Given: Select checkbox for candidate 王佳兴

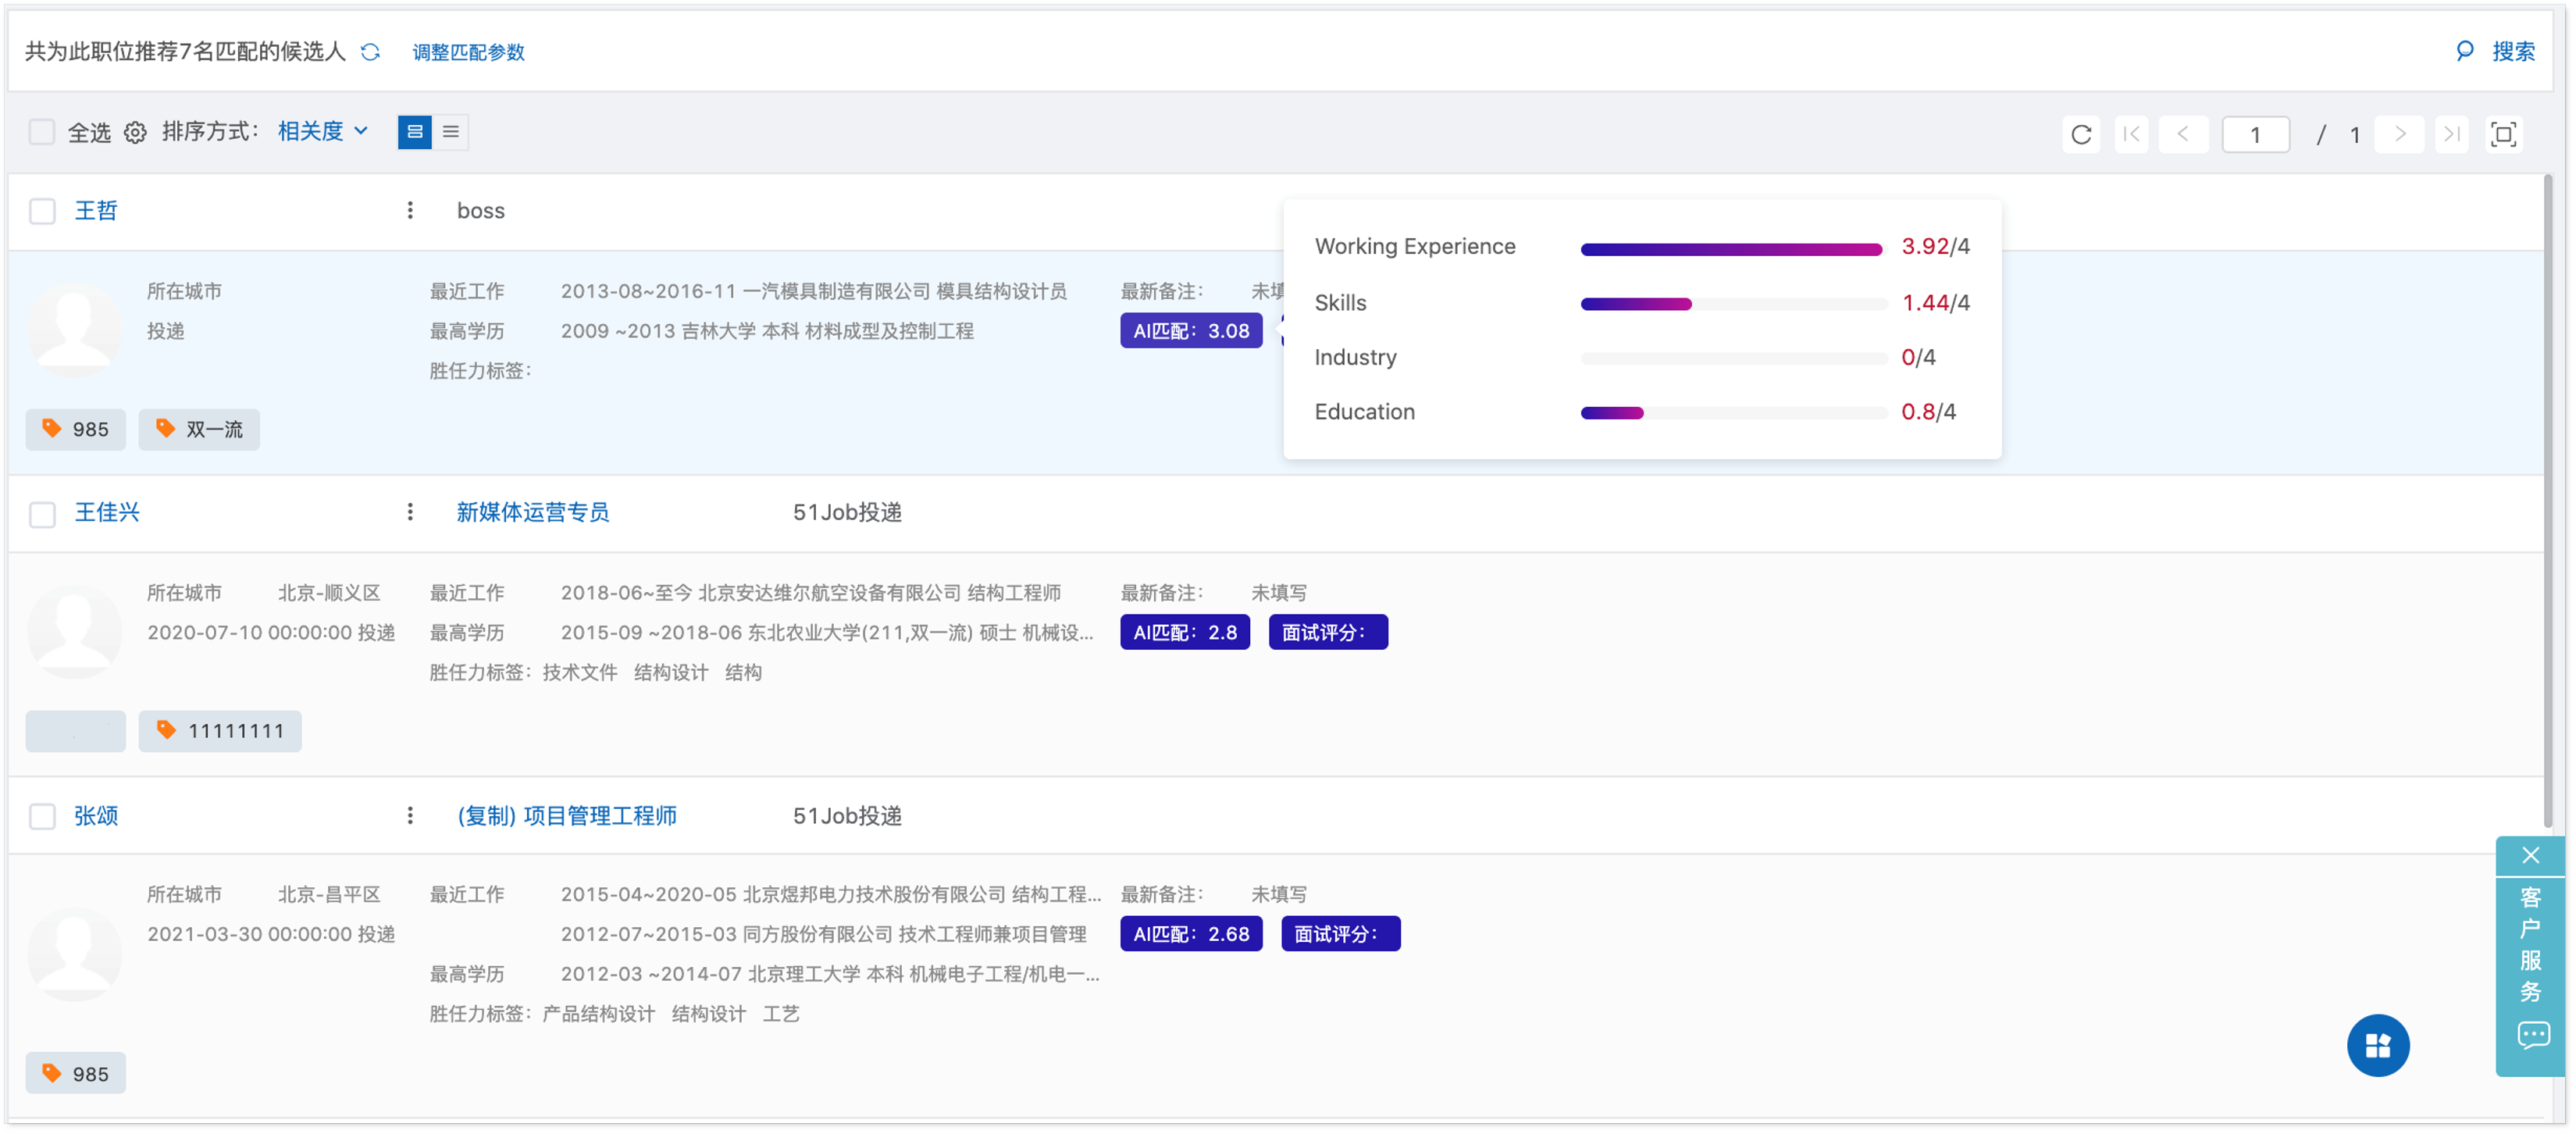Looking at the screenshot, I should coord(42,514).
